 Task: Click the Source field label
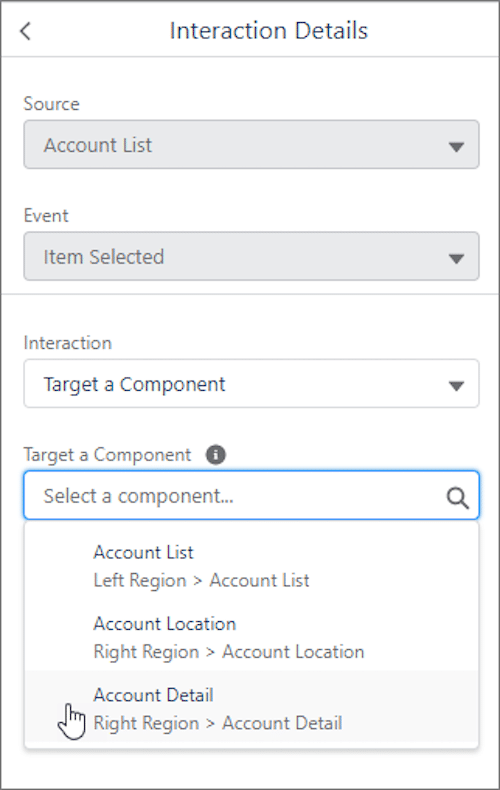51,104
